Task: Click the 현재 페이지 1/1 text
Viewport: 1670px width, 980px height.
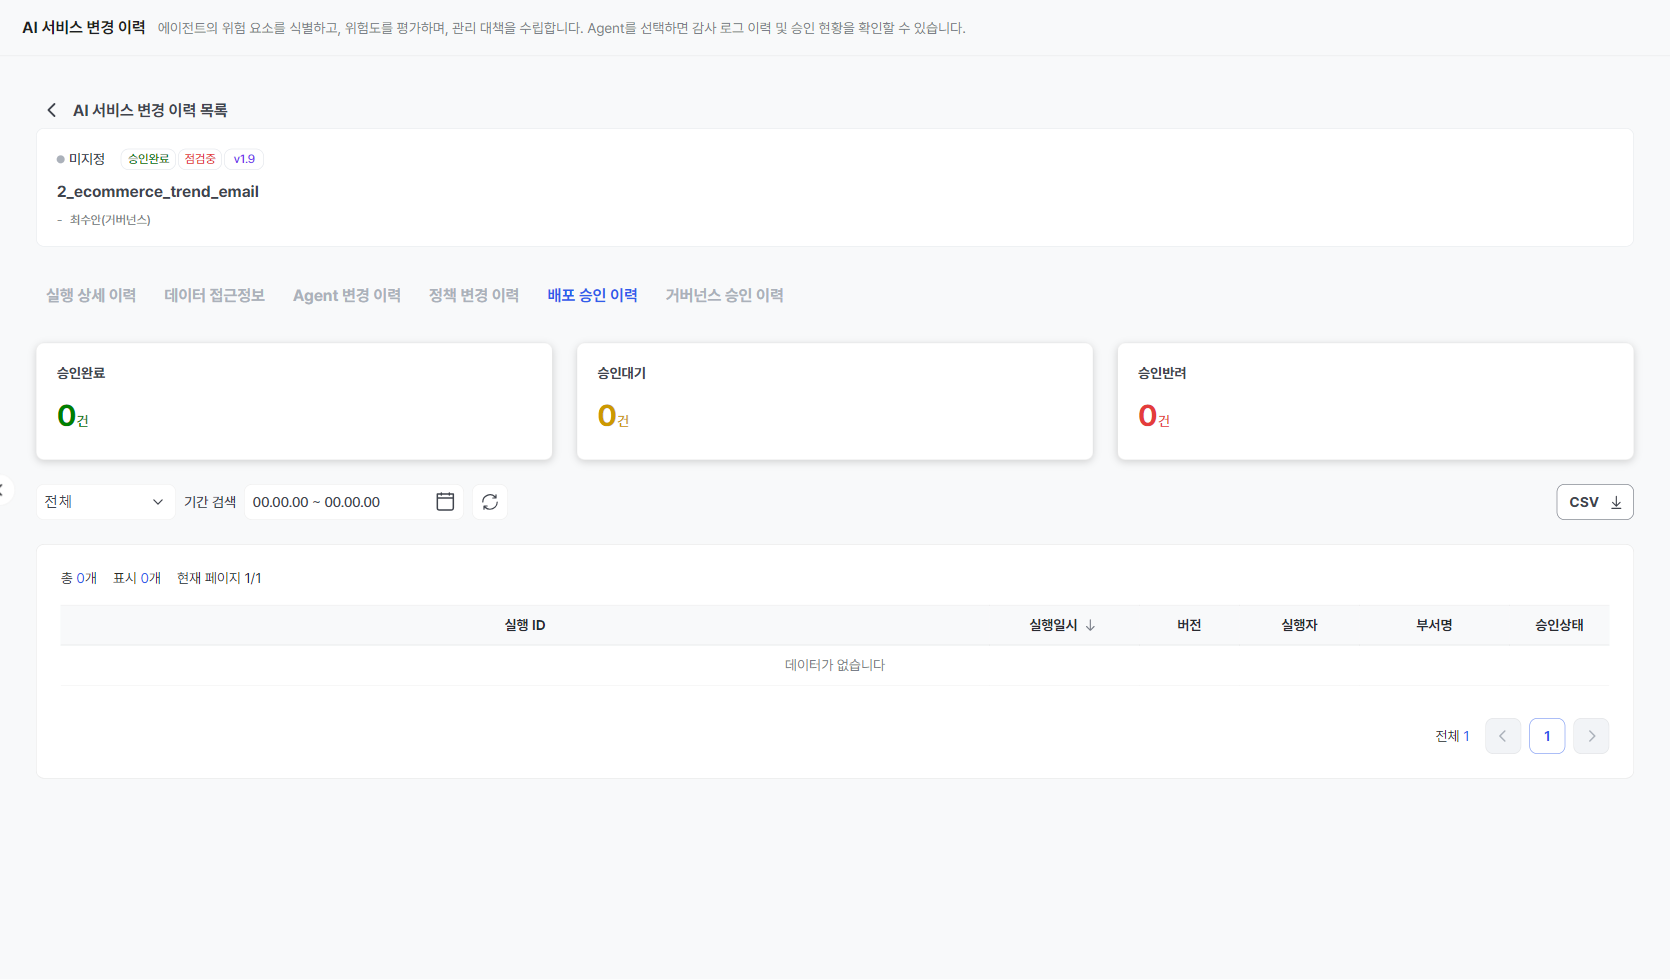Action: (219, 578)
